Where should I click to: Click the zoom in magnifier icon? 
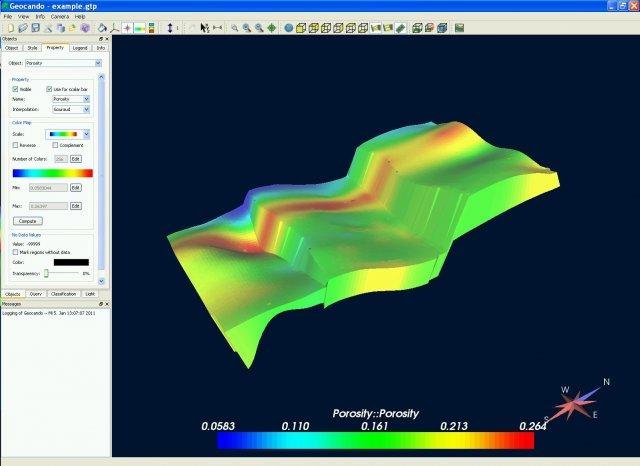click(247, 28)
